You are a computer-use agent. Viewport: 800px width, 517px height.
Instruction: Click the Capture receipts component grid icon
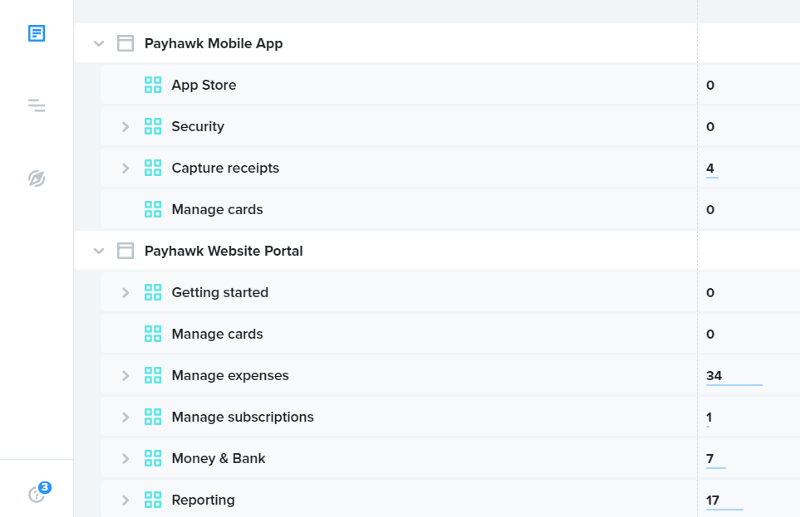pyautogui.click(x=153, y=168)
